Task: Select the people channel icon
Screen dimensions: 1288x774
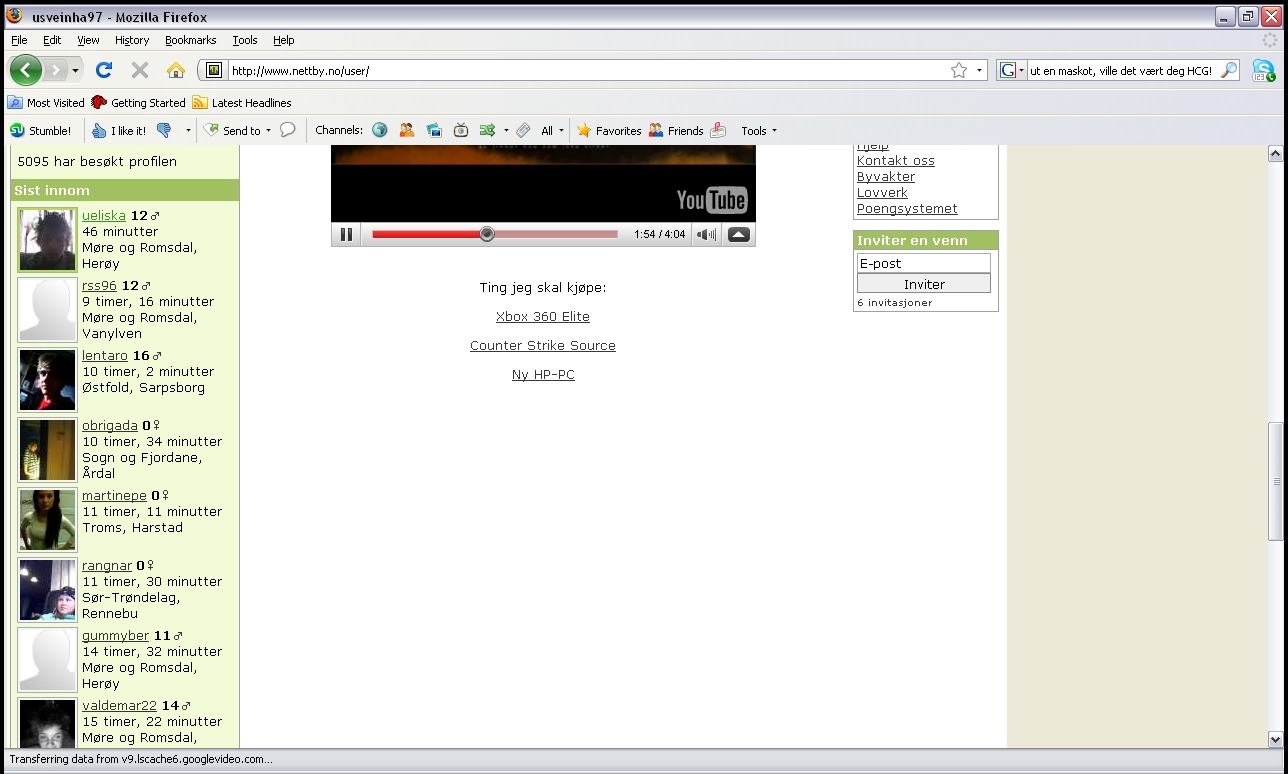Action: point(407,130)
